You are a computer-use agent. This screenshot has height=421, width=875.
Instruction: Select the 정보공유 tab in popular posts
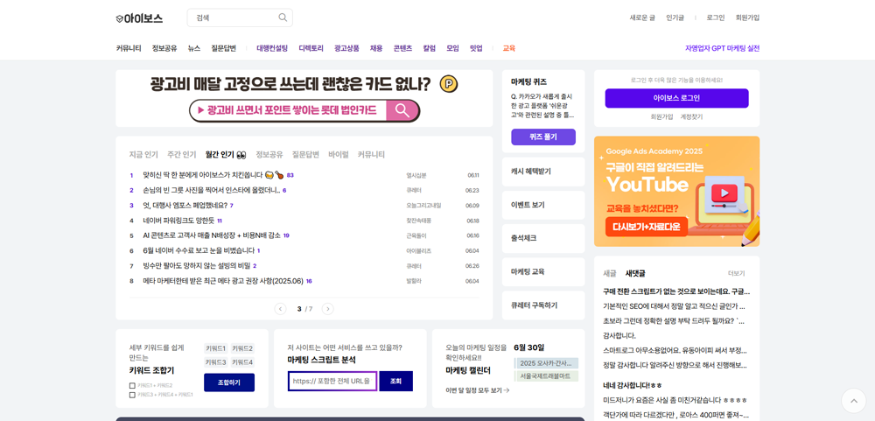[x=270, y=154]
